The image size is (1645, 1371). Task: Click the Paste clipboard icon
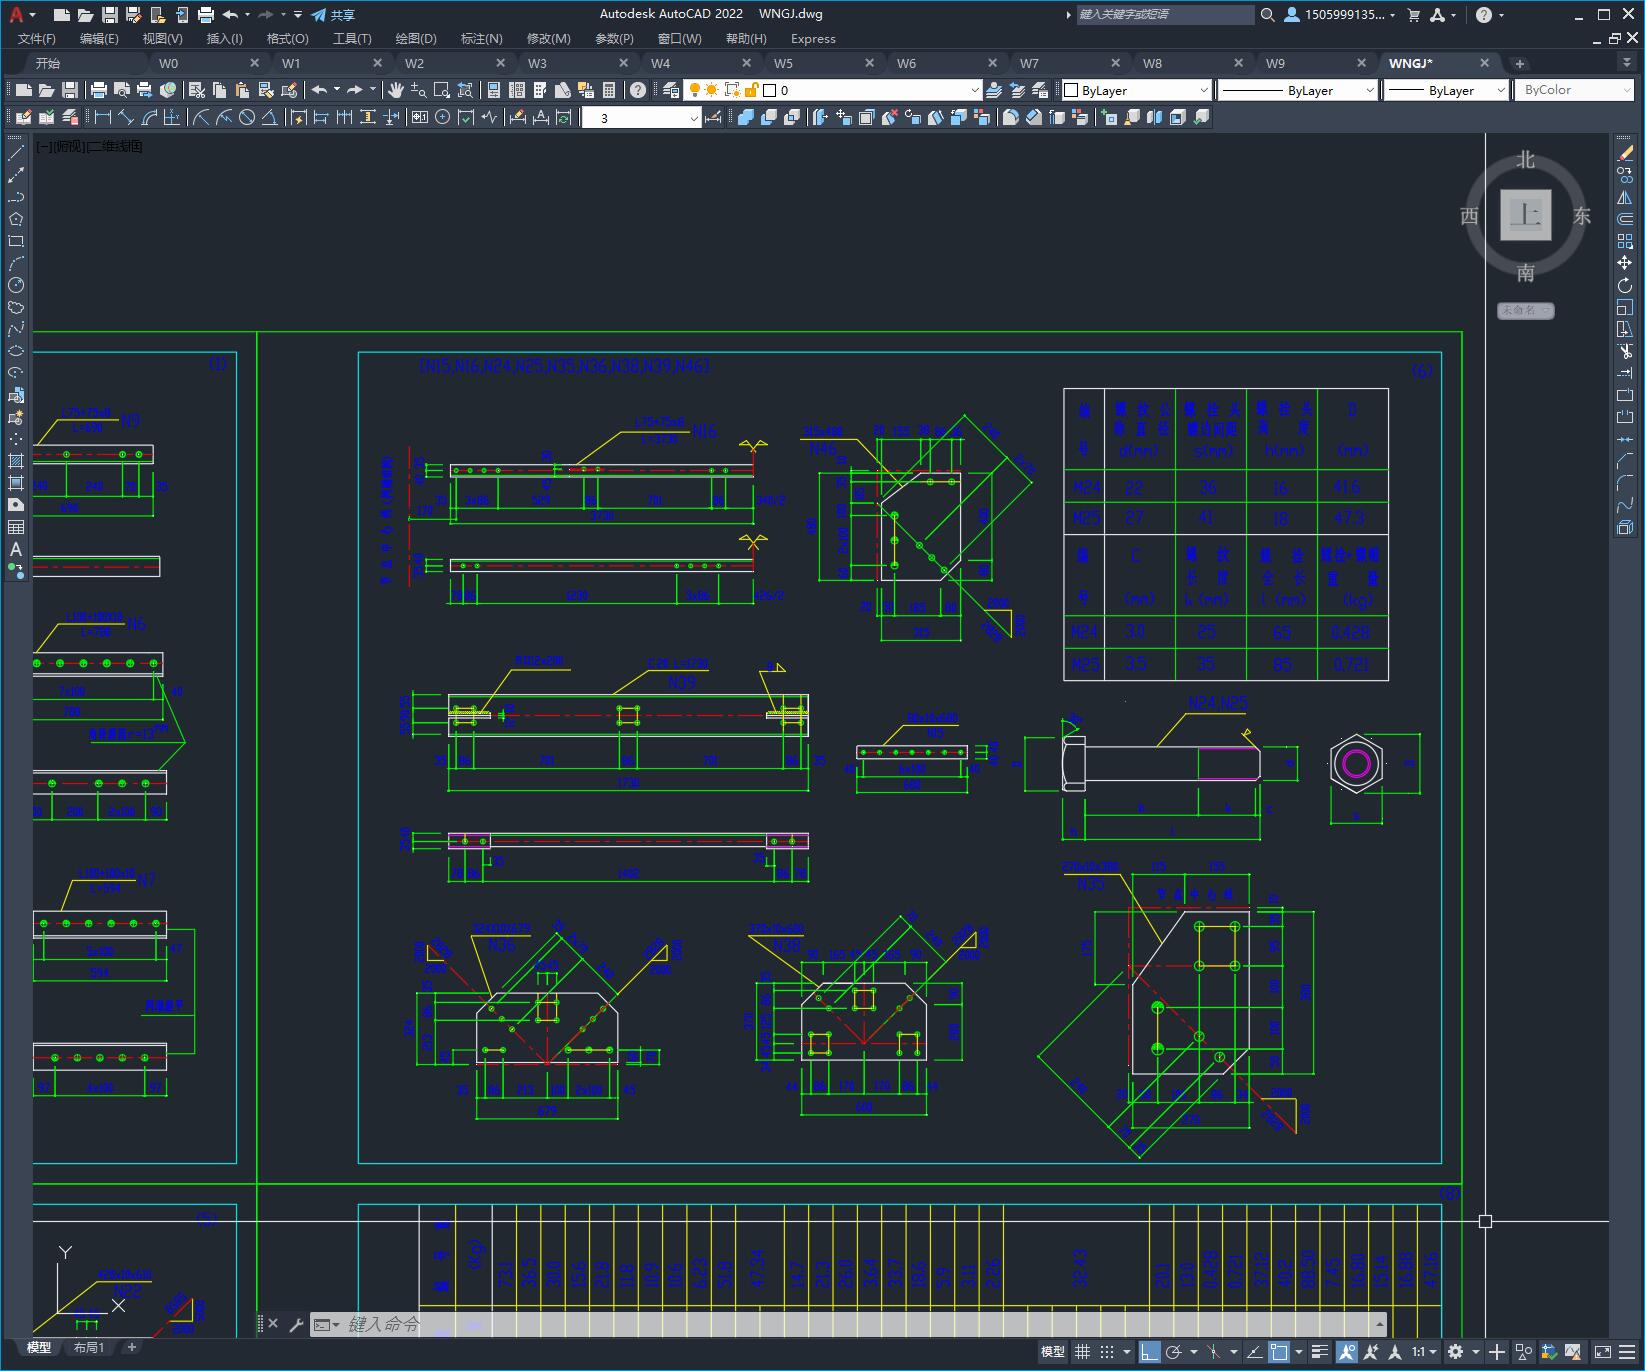pyautogui.click(x=241, y=90)
